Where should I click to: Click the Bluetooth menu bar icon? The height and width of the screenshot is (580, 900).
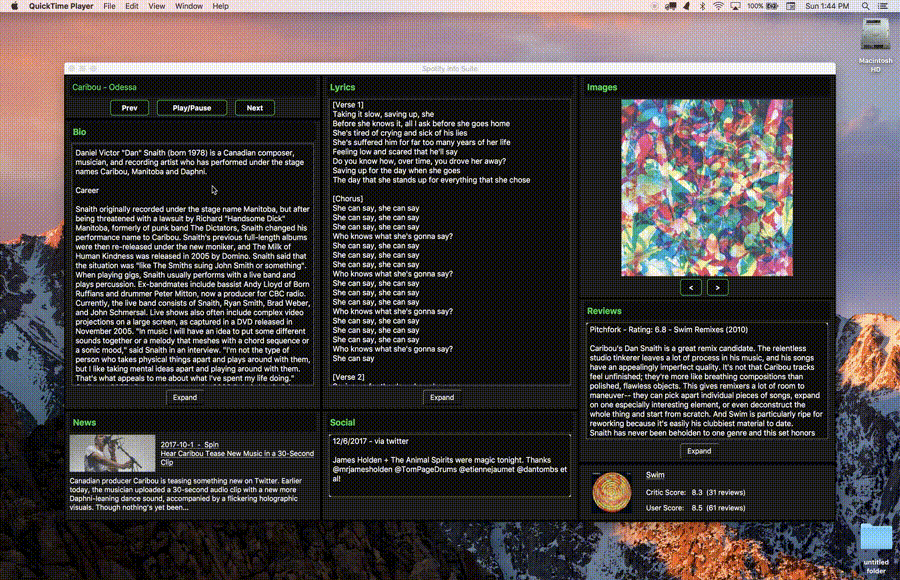700,6
